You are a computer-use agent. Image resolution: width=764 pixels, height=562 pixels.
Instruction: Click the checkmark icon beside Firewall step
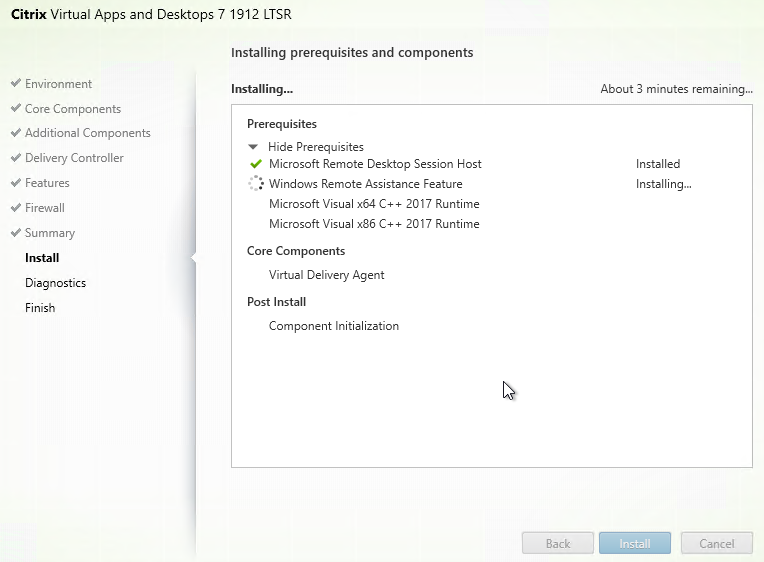click(x=15, y=208)
